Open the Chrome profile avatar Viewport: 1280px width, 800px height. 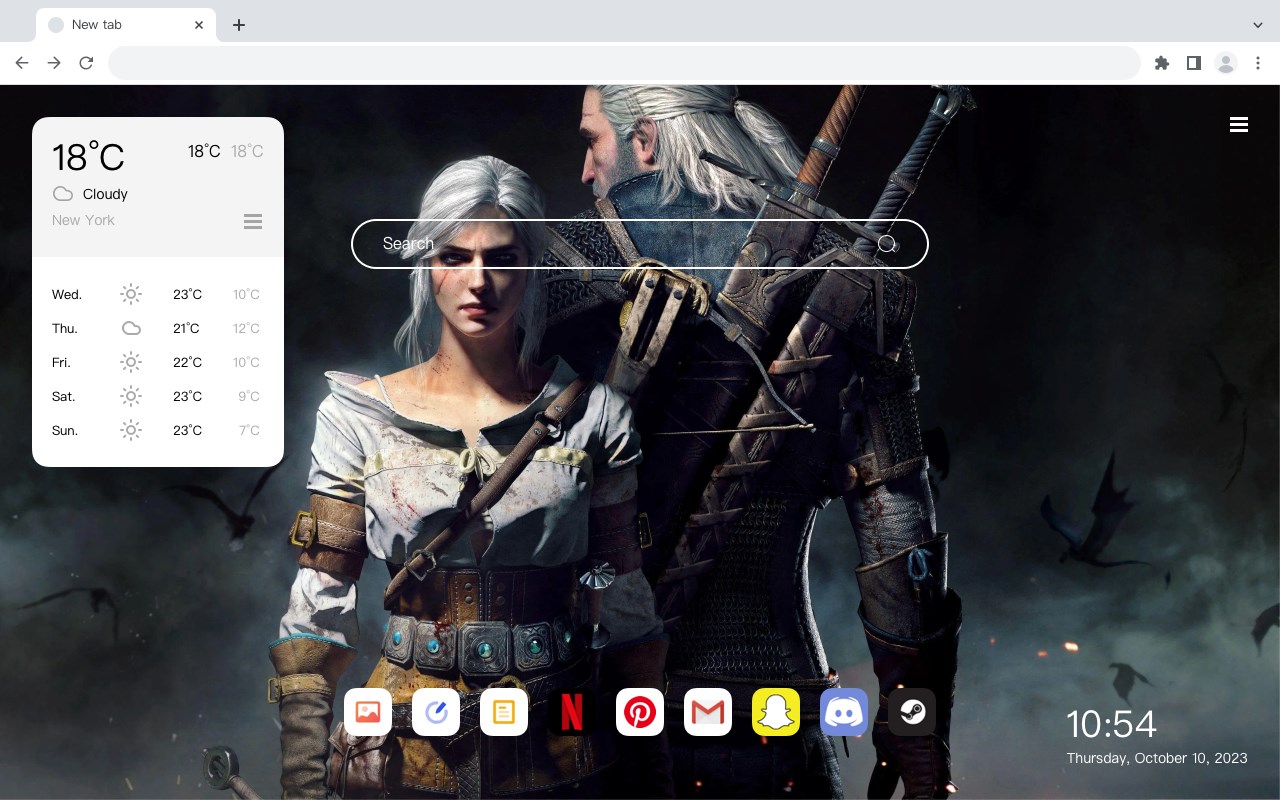point(1226,63)
